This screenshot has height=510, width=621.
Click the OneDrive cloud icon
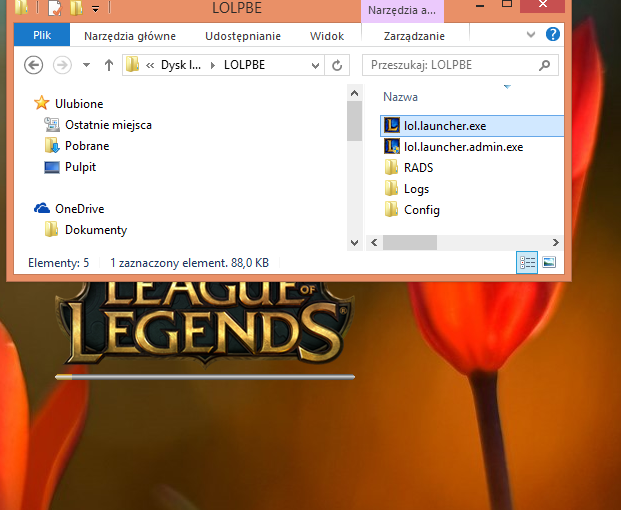point(42,208)
